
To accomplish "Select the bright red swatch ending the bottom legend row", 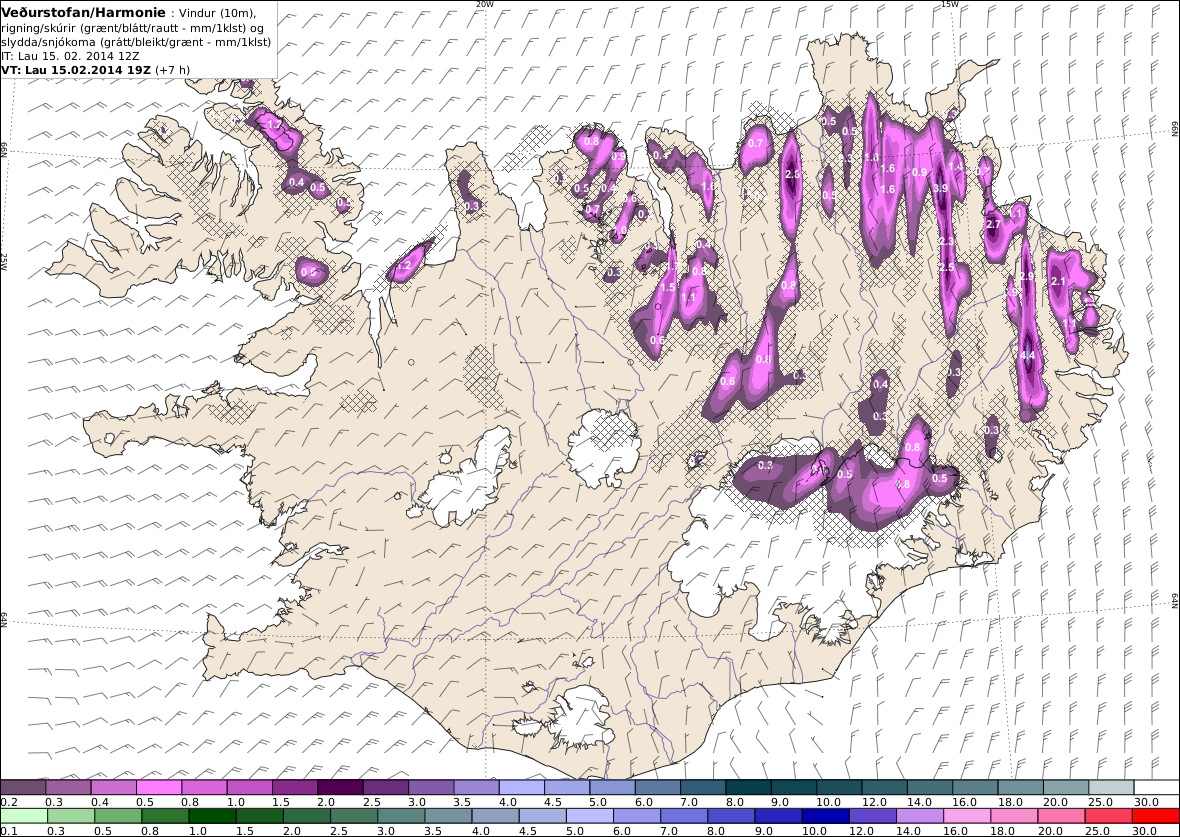I will 1155,816.
